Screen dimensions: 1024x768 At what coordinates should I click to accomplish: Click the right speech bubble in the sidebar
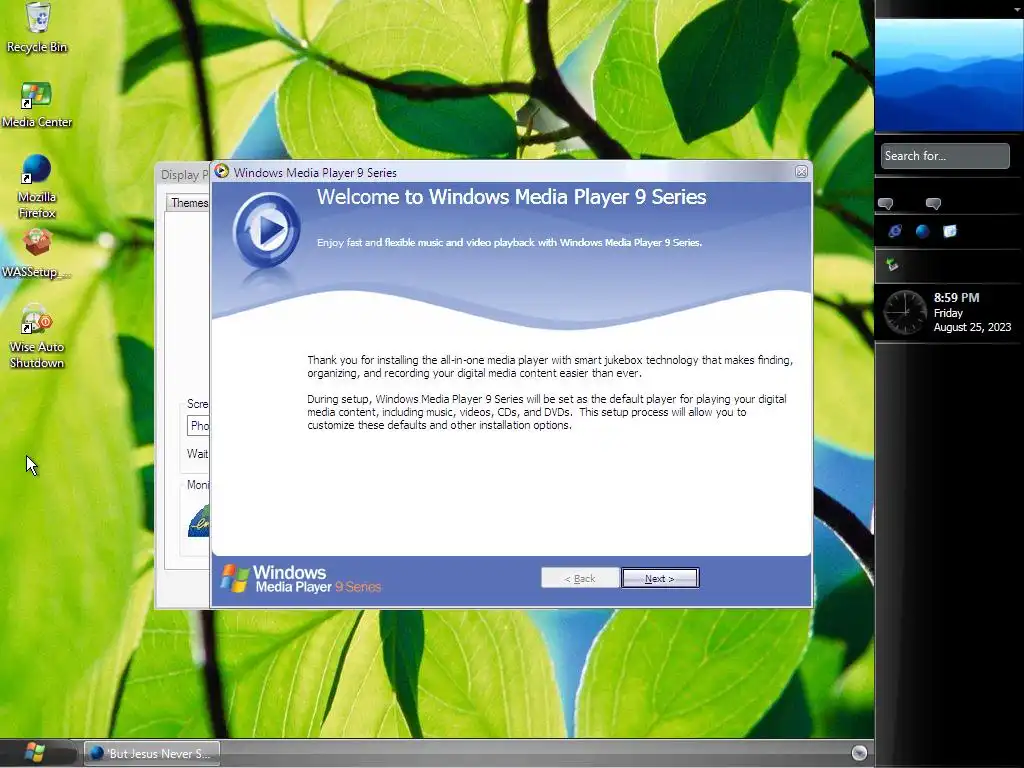[x=933, y=204]
